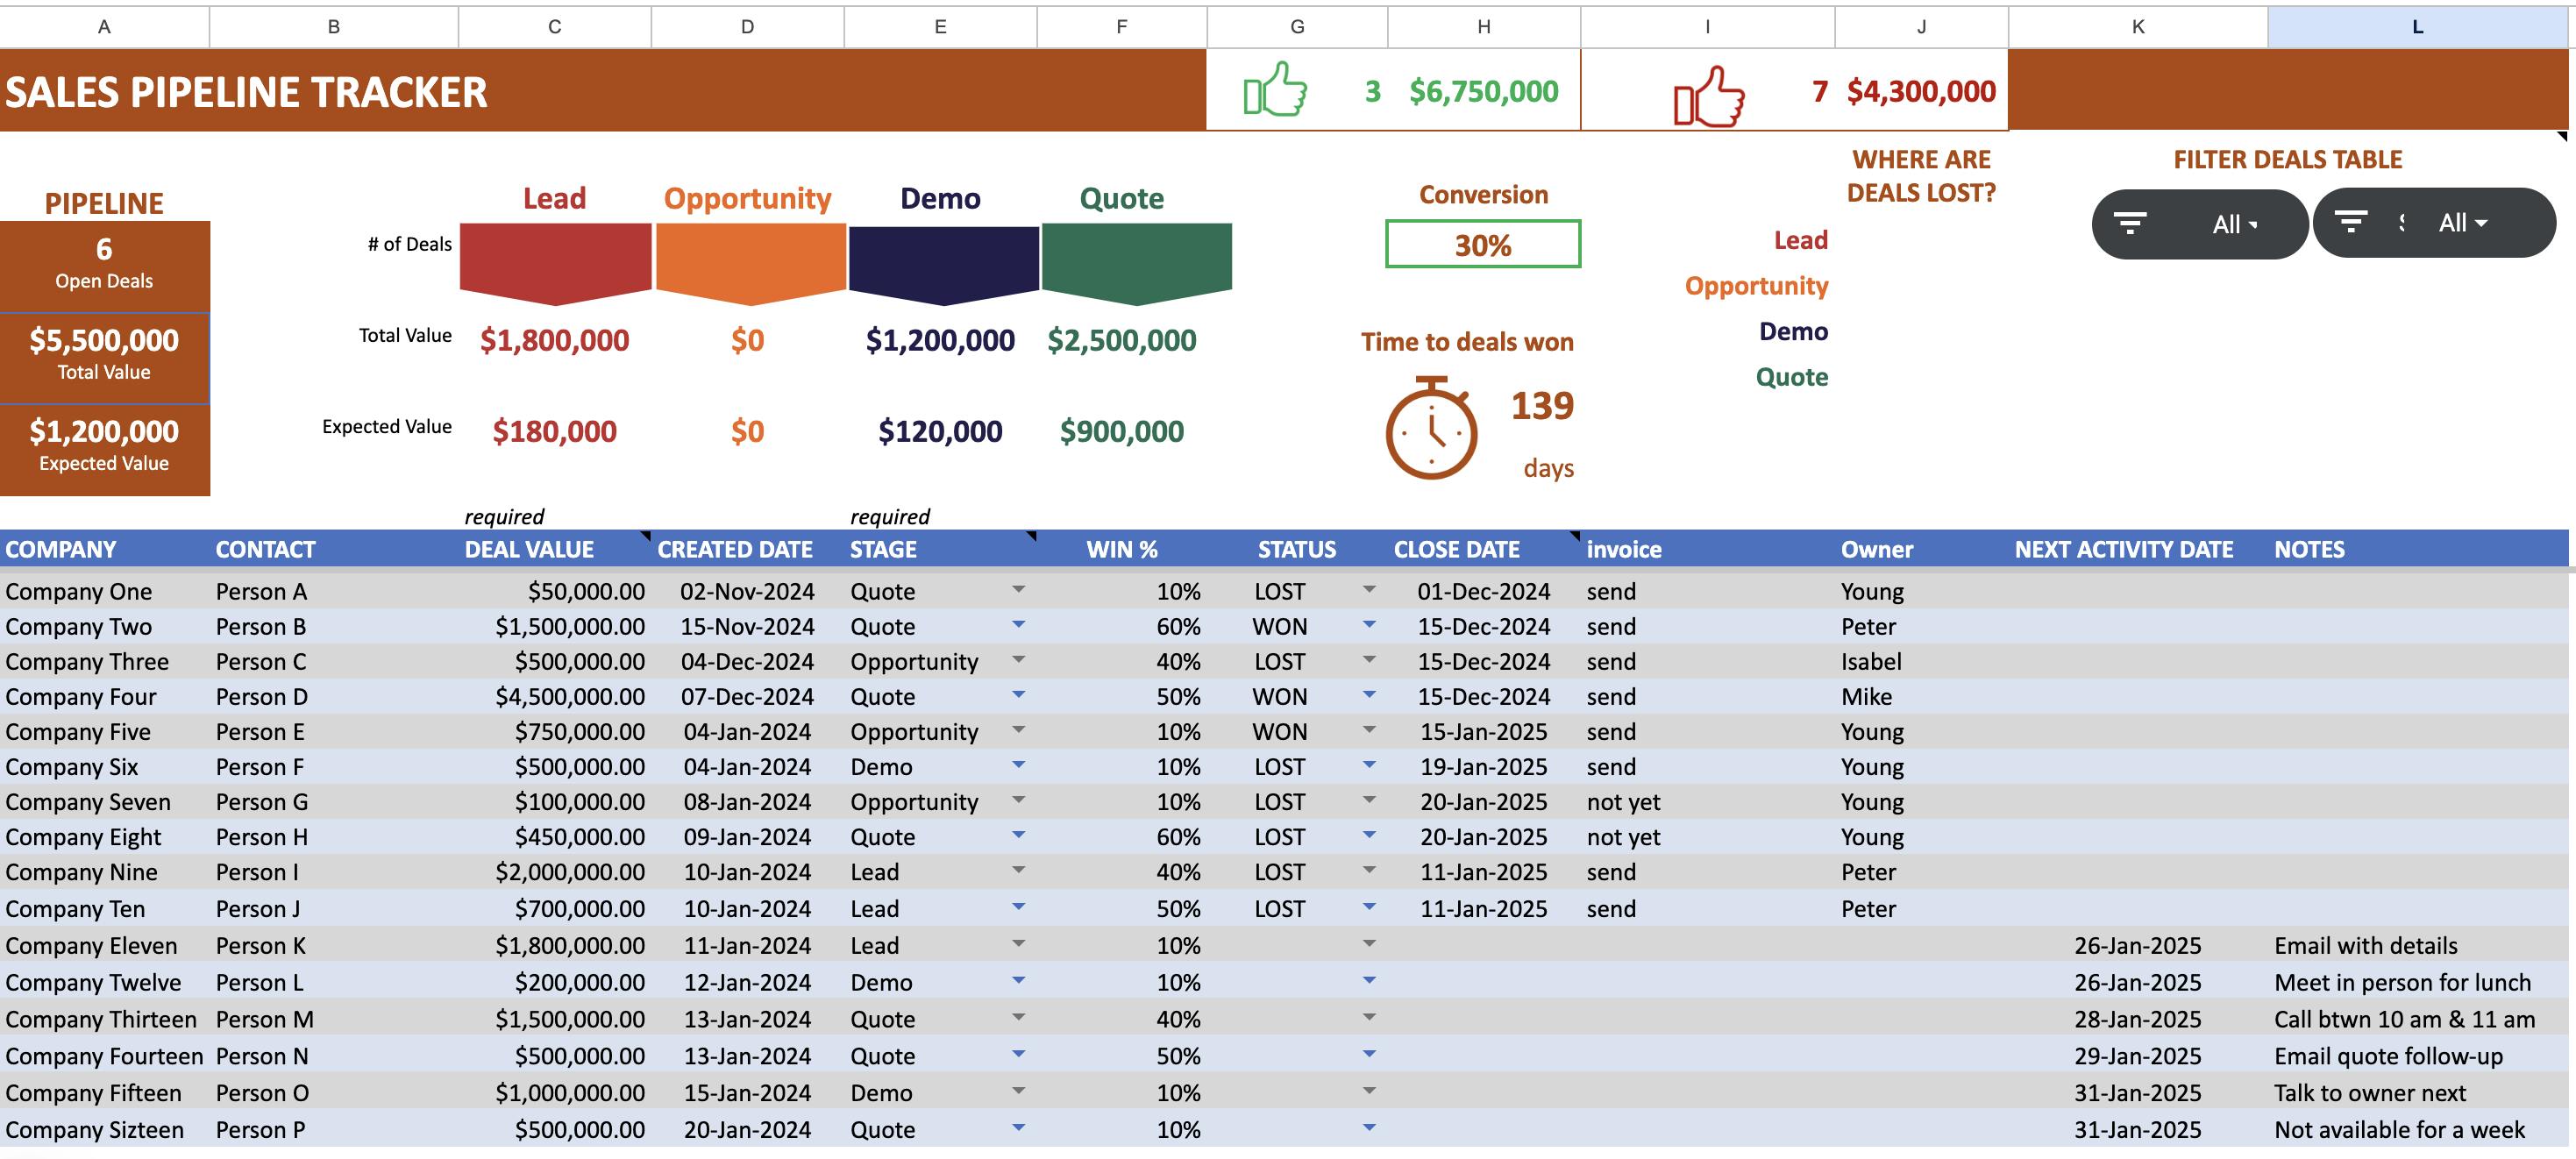Open the Status dropdown for Company Sizteen

pos(1369,1128)
